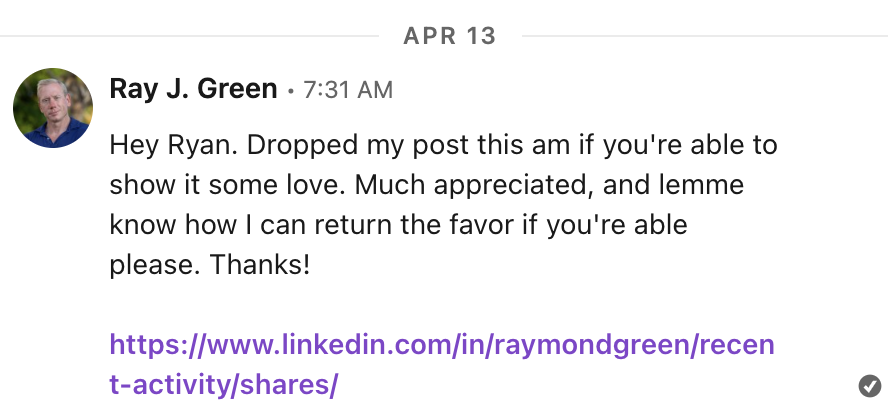Screen dimensions: 888x420
Task: Click the APR 13 date separator
Action: tap(449, 37)
